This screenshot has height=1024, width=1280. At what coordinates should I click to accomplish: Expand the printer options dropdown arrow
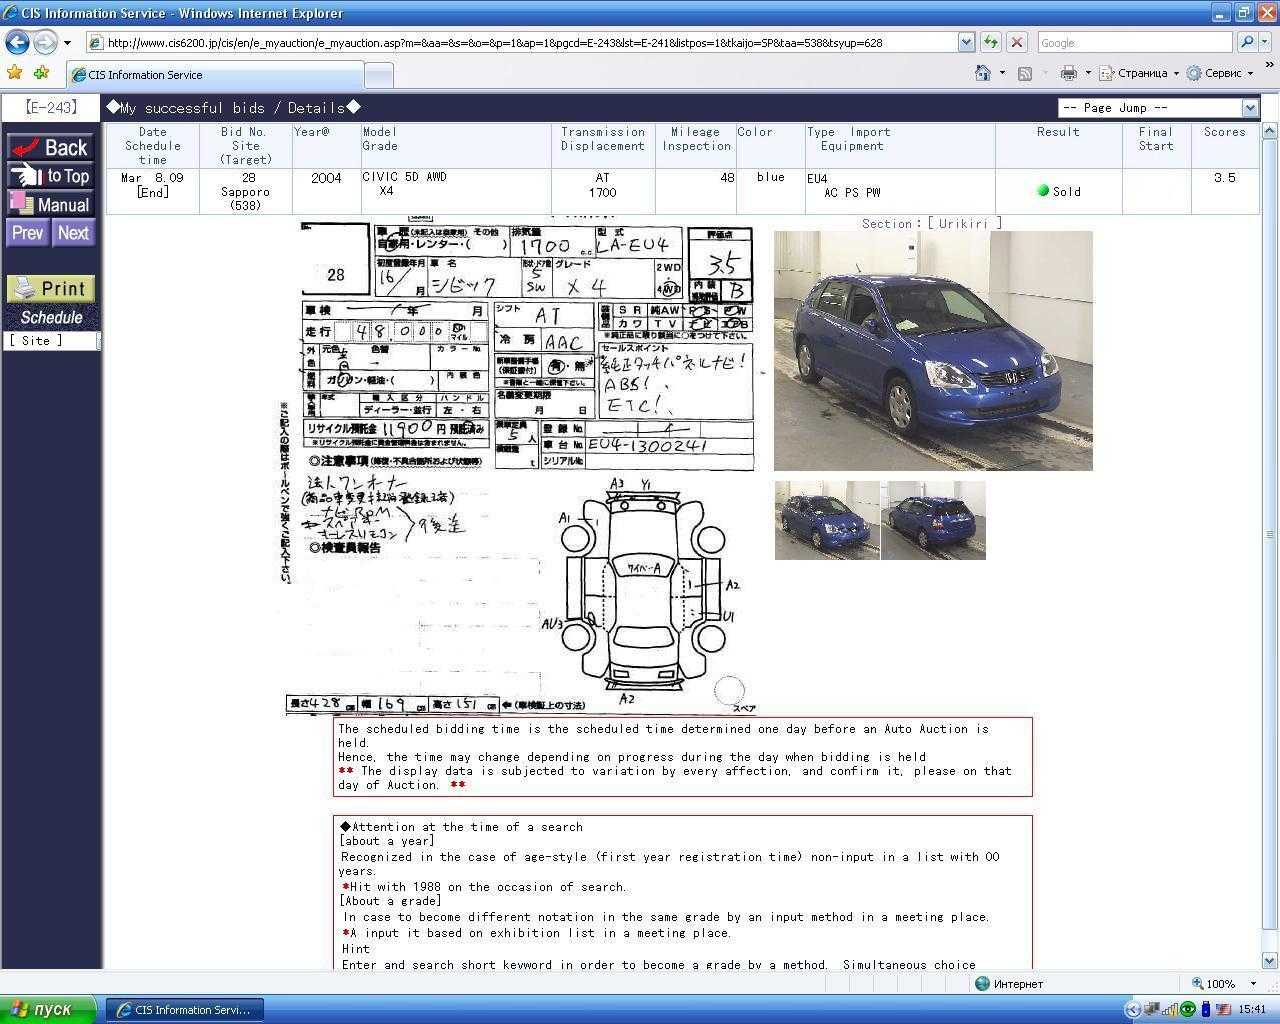[1087, 73]
